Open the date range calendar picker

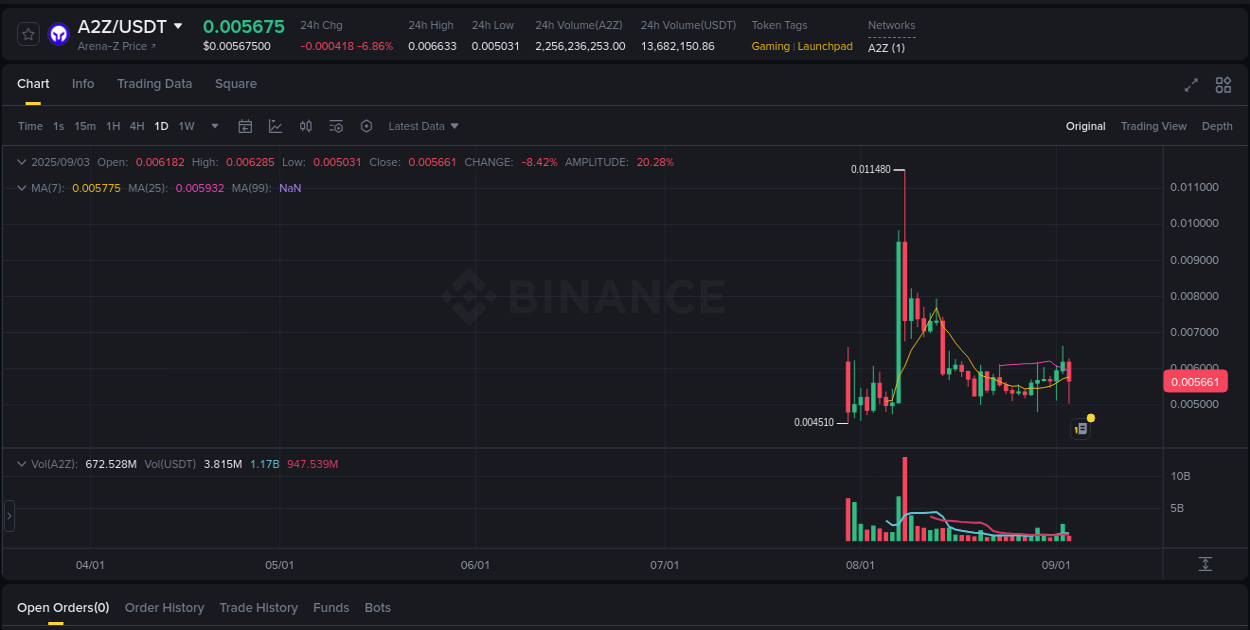[x=245, y=126]
